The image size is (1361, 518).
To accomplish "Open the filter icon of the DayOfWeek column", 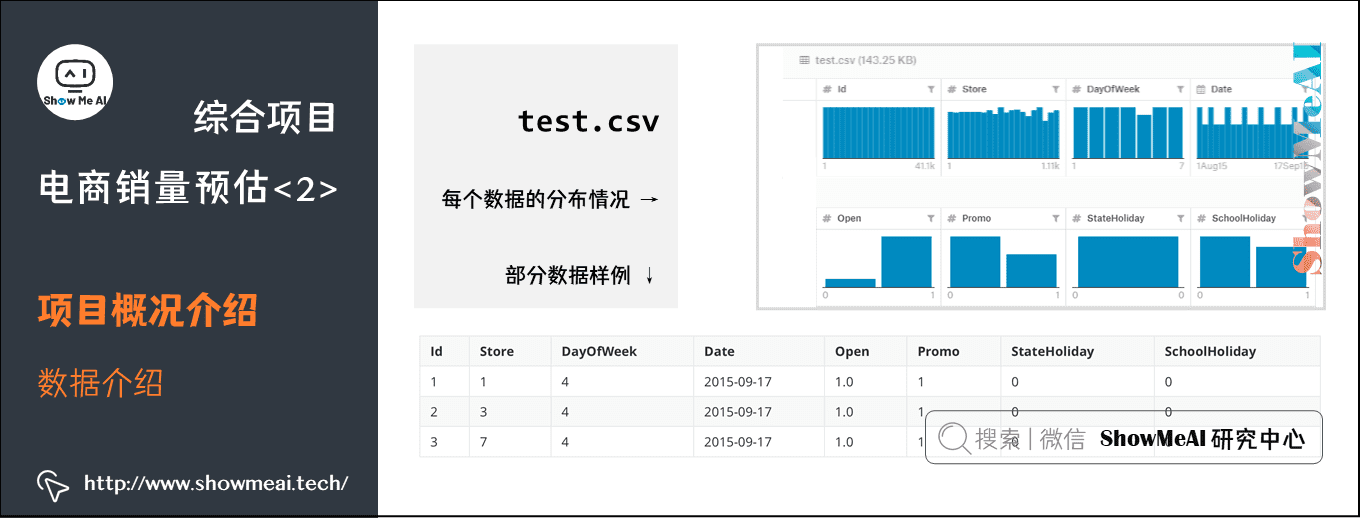I will (x=1180, y=89).
